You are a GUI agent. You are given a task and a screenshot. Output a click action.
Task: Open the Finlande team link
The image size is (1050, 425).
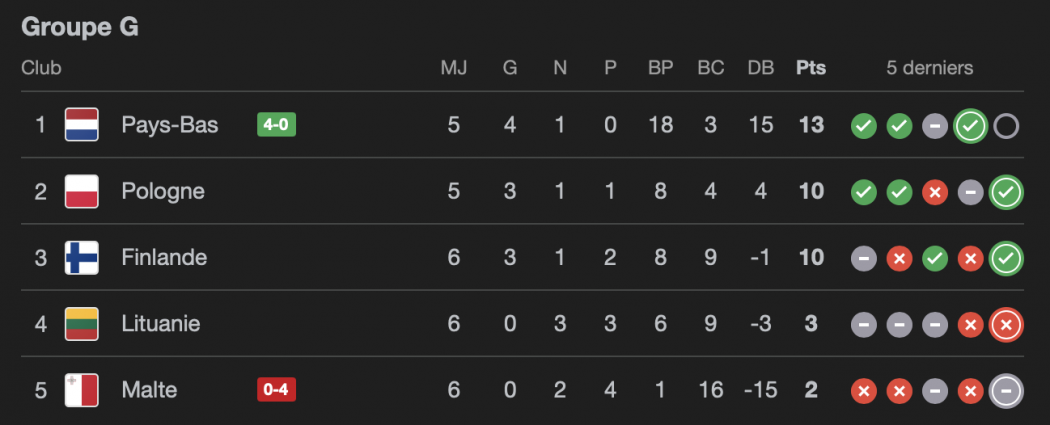click(x=164, y=258)
